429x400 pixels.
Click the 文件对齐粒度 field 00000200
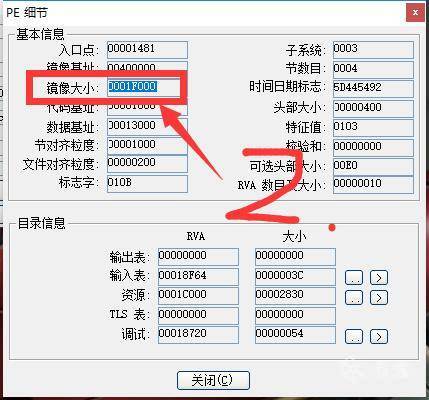(147, 164)
